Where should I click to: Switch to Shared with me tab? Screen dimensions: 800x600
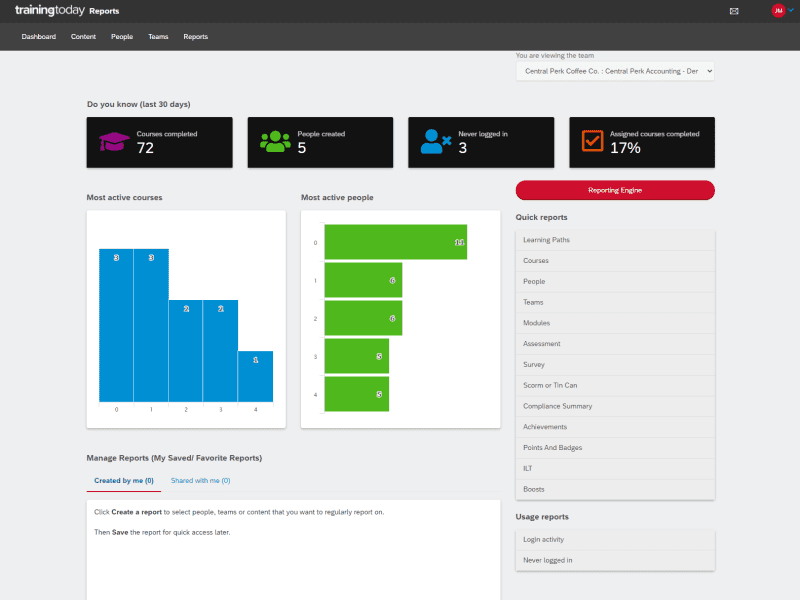point(200,481)
